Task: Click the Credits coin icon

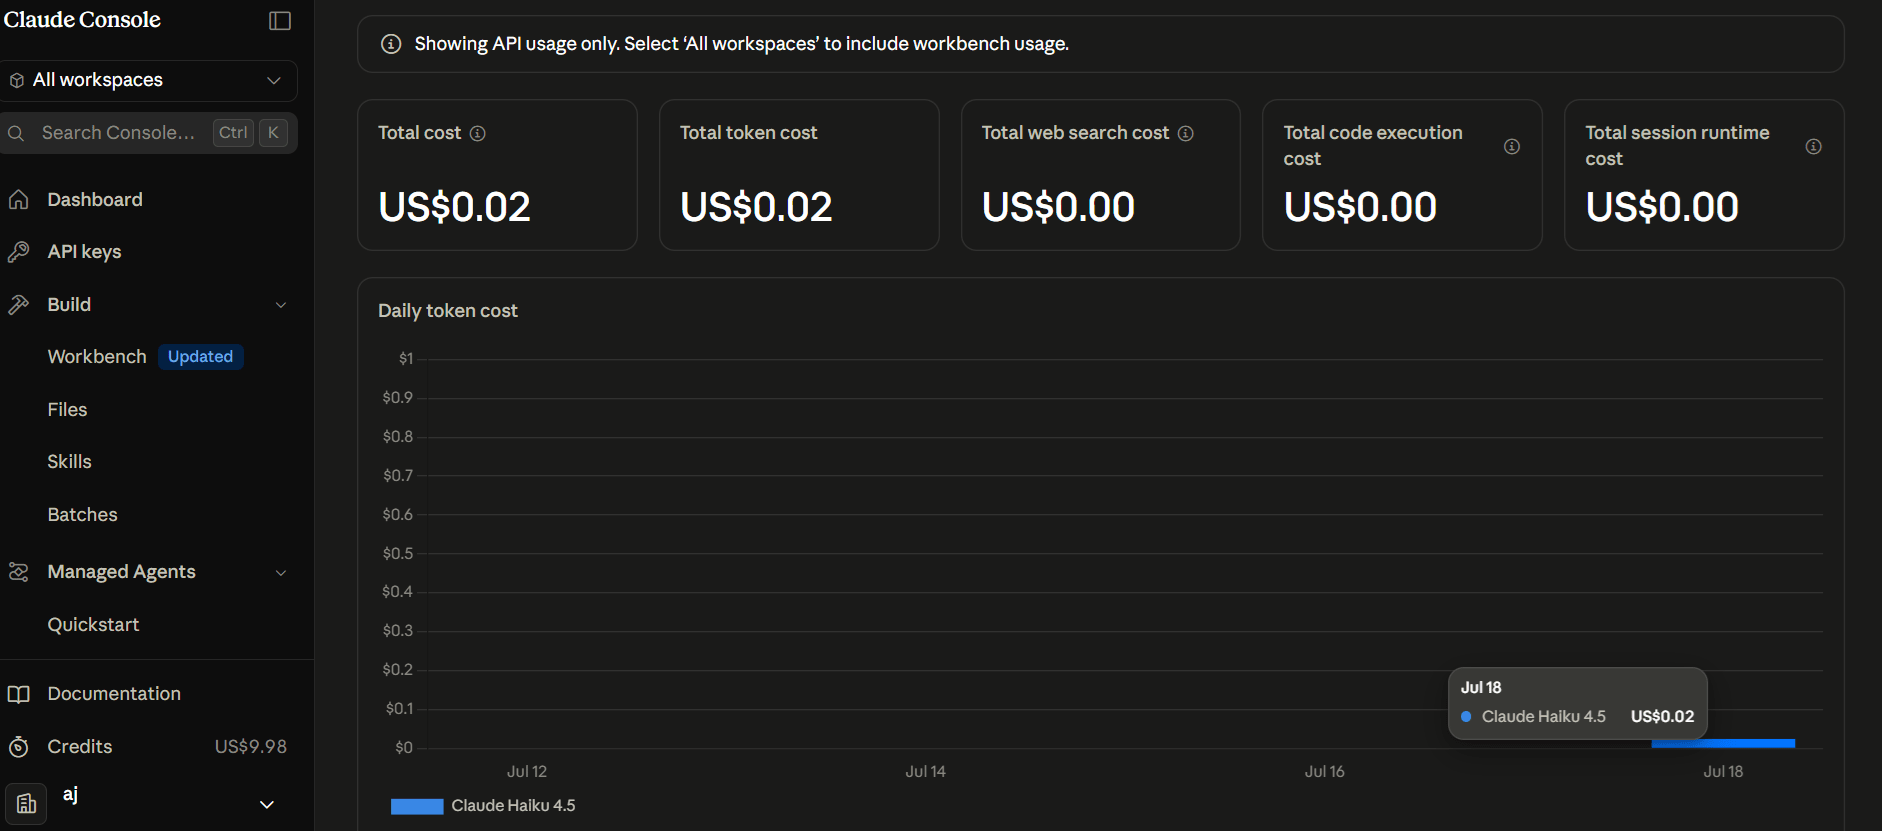Action: [x=18, y=747]
